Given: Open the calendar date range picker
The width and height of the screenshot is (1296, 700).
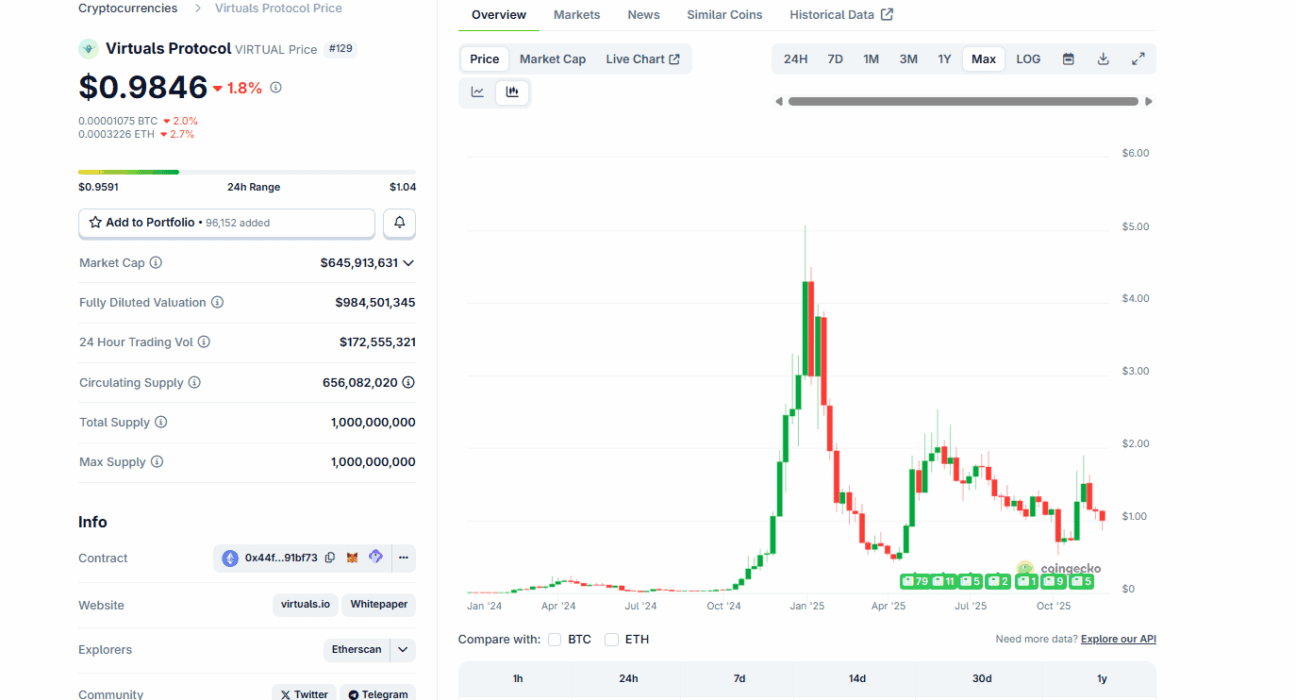Looking at the screenshot, I should [x=1068, y=59].
